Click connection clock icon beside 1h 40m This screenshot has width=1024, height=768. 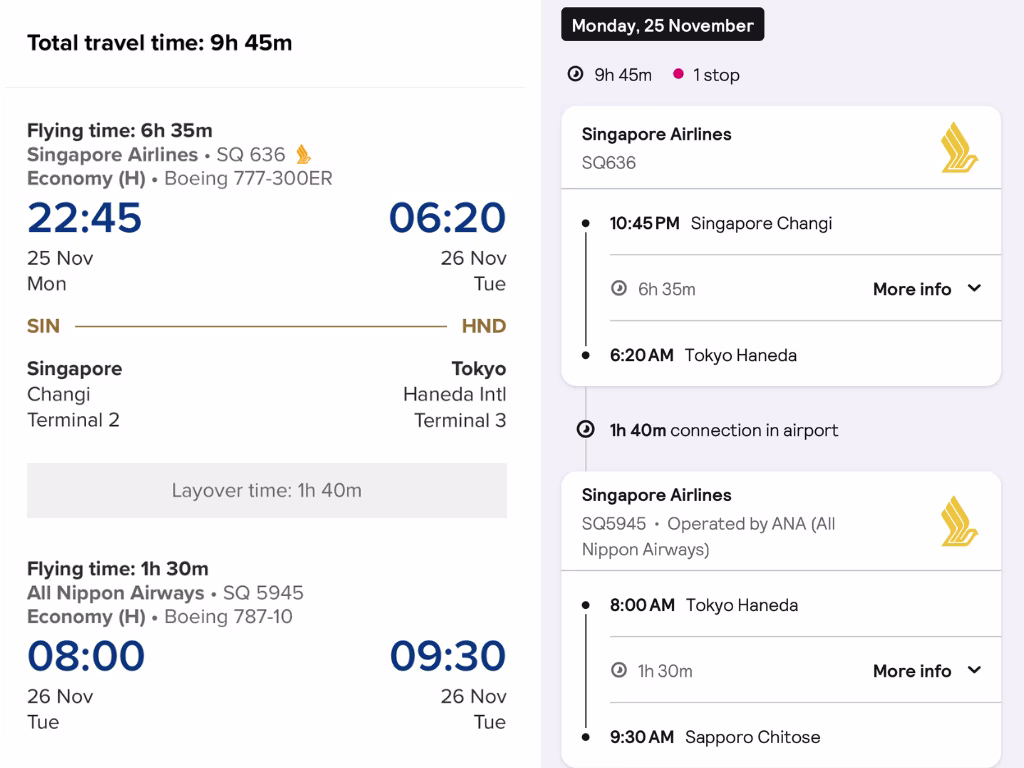coord(586,430)
